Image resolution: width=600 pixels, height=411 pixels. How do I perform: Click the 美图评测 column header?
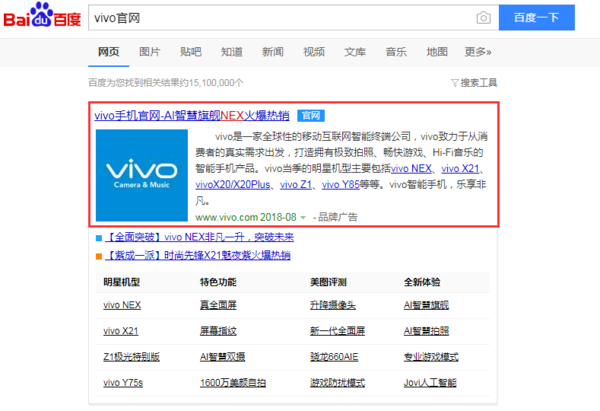point(328,282)
